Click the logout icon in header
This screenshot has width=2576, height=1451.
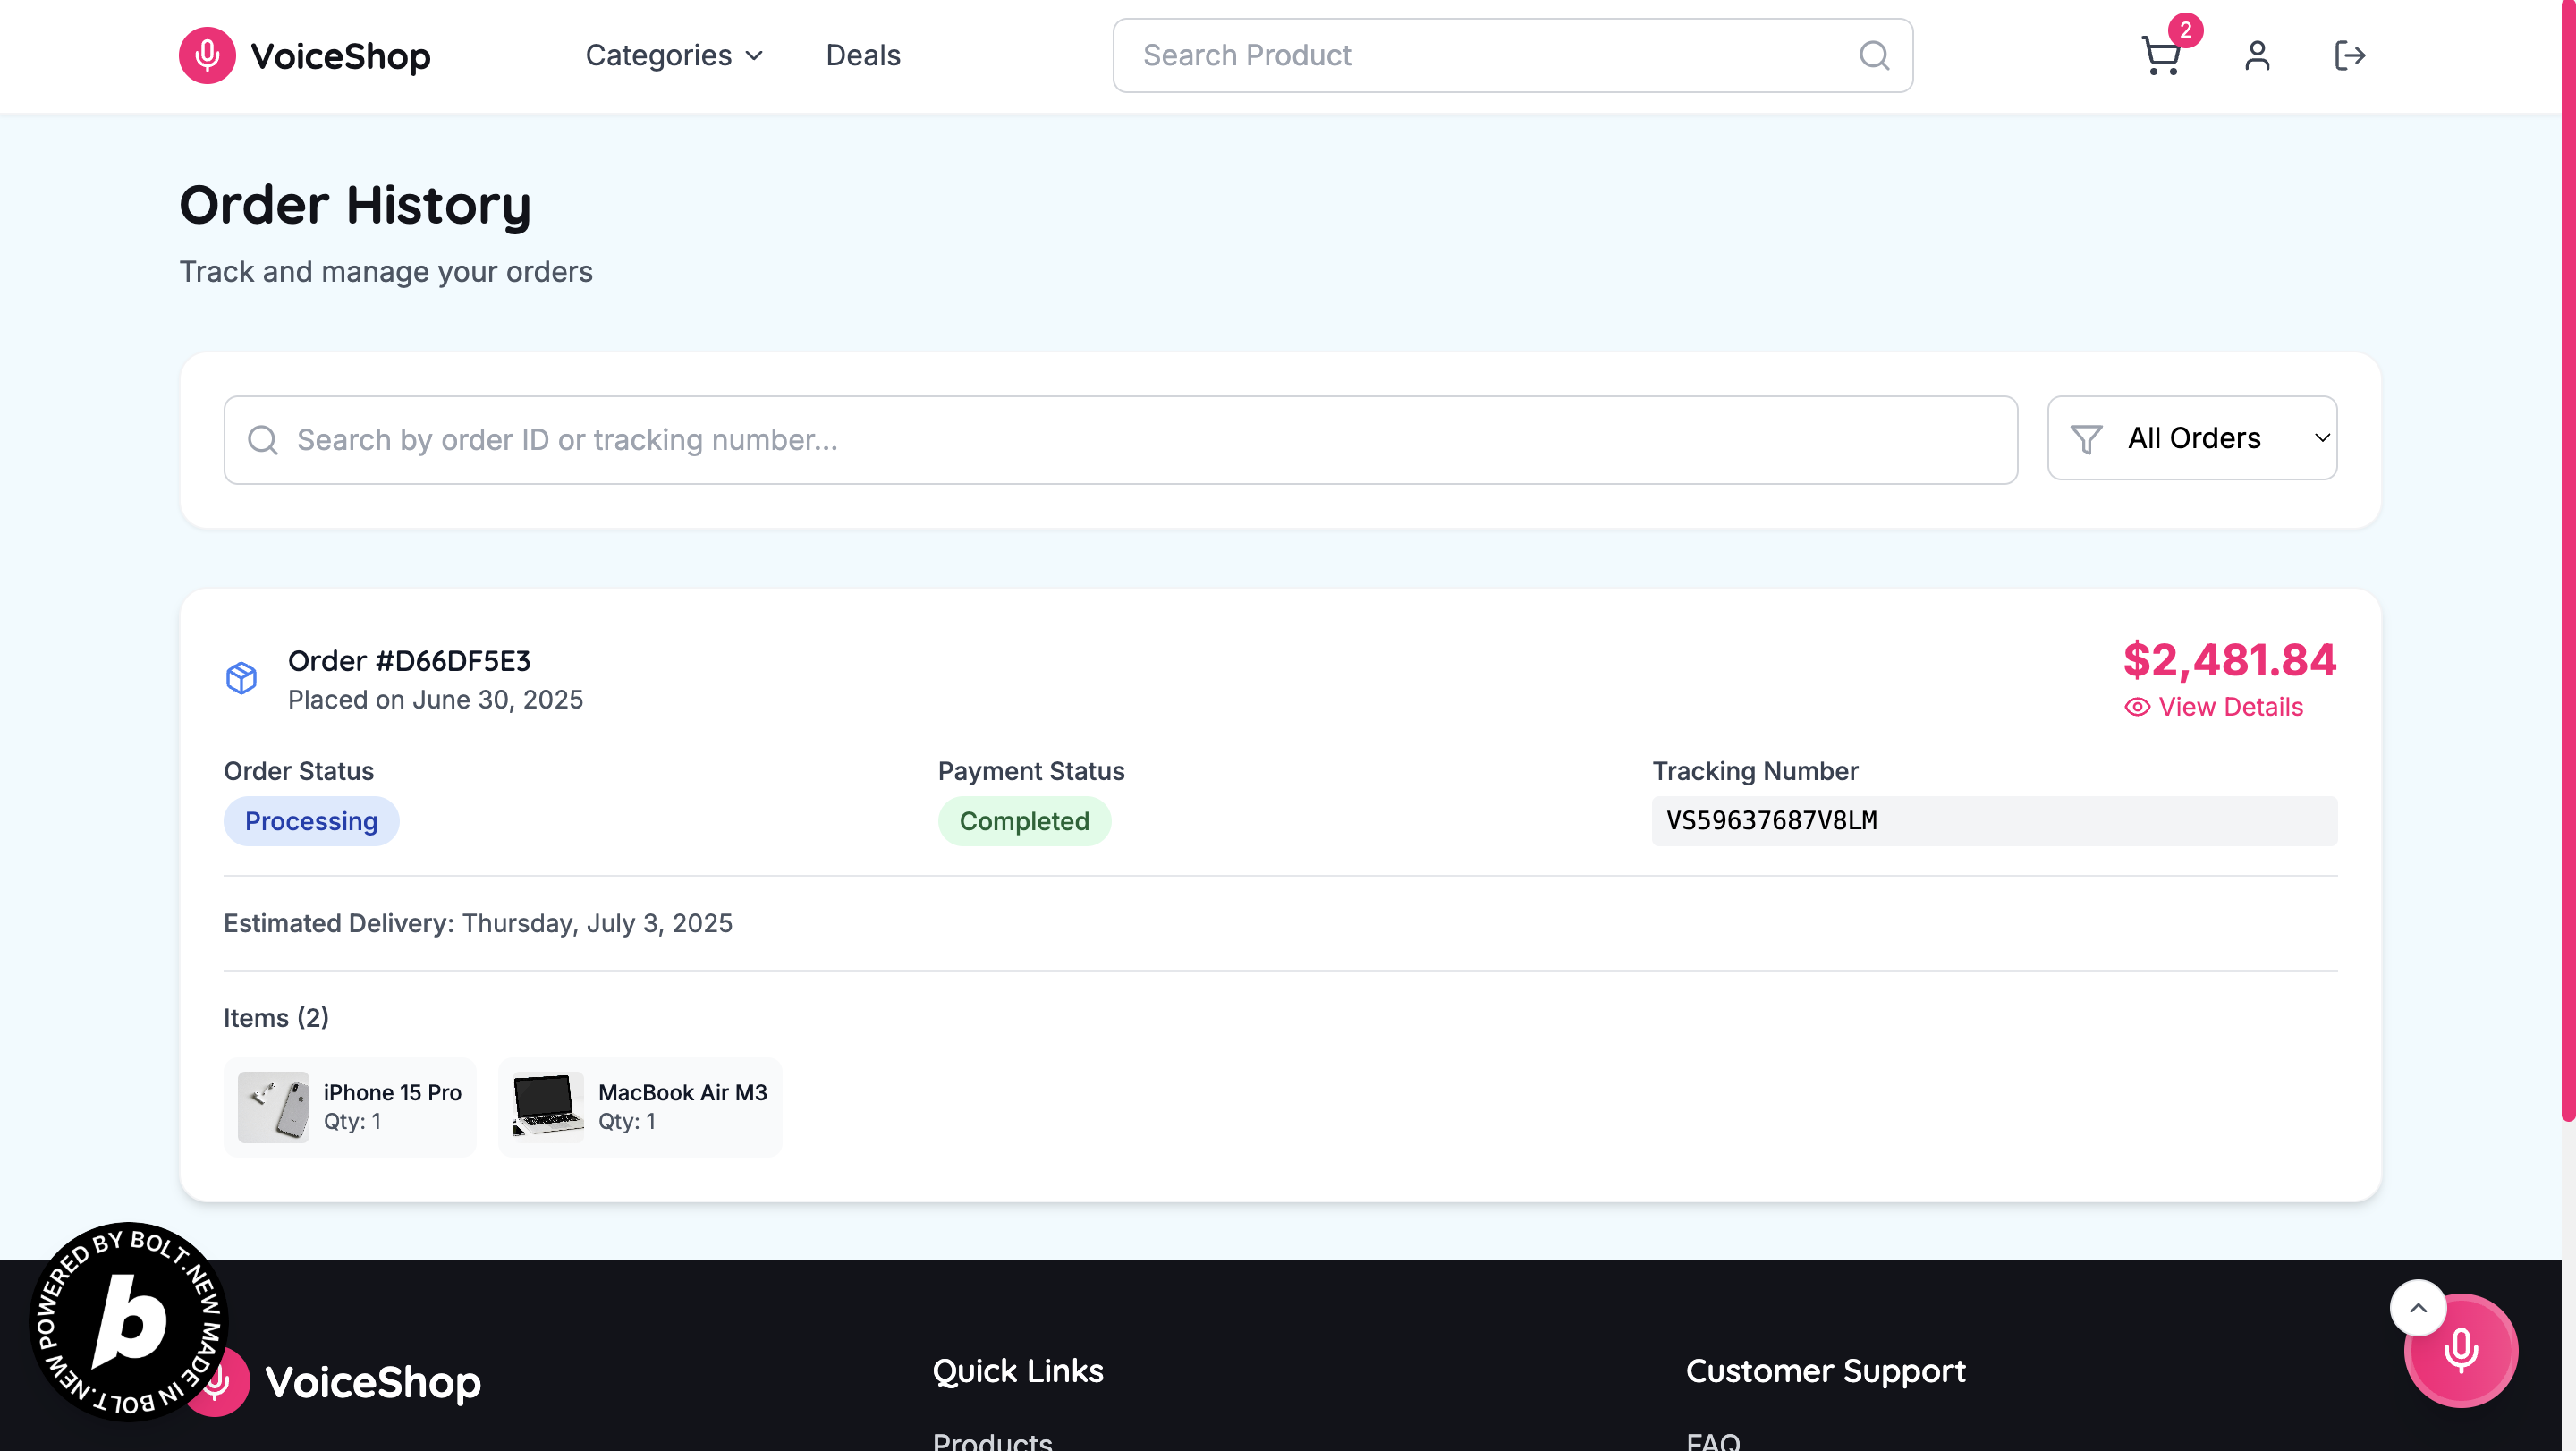coord(2349,55)
